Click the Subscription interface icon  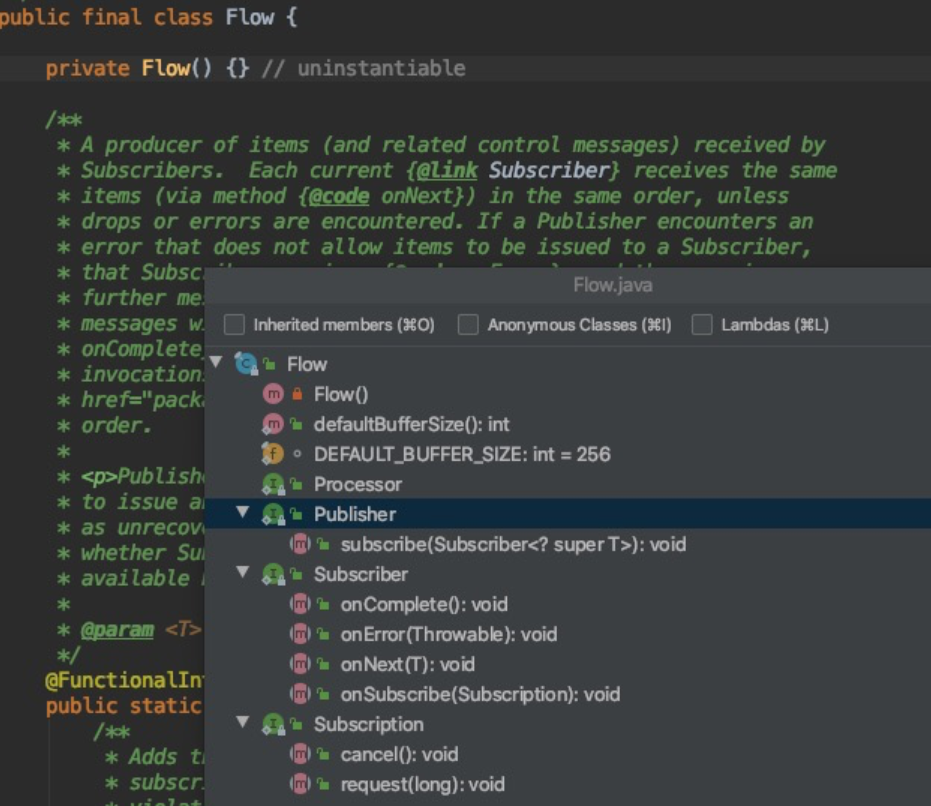coord(273,724)
